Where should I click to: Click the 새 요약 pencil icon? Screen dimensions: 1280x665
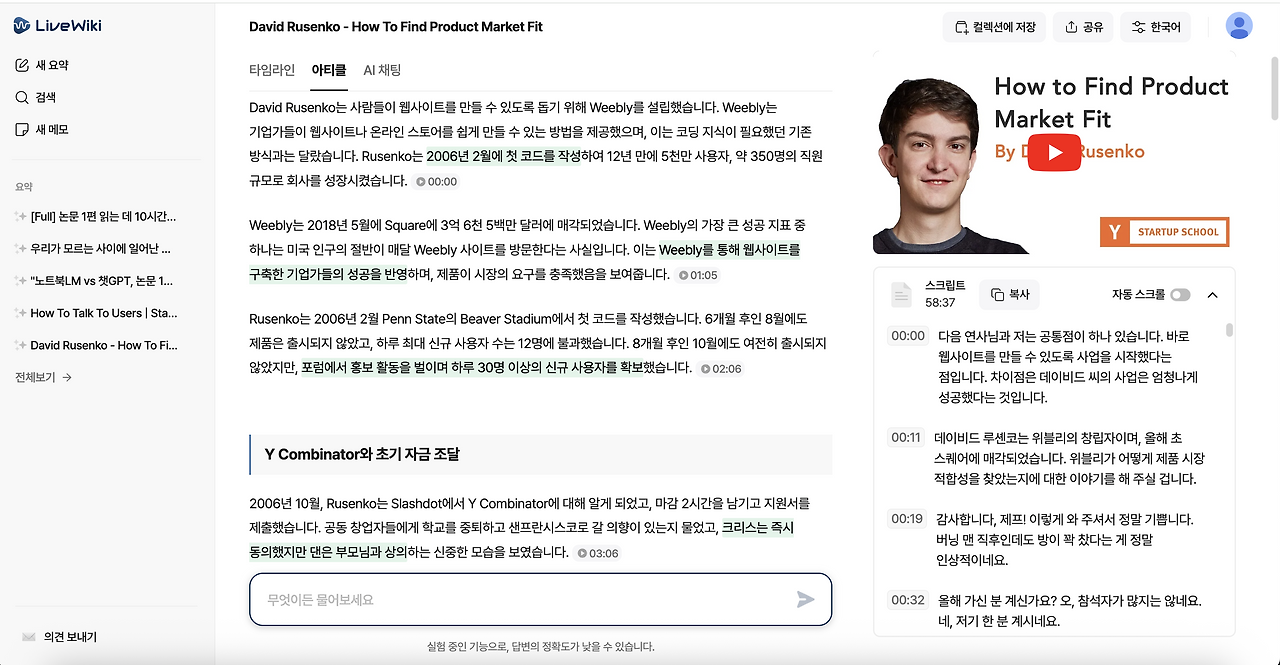click(x=24, y=64)
